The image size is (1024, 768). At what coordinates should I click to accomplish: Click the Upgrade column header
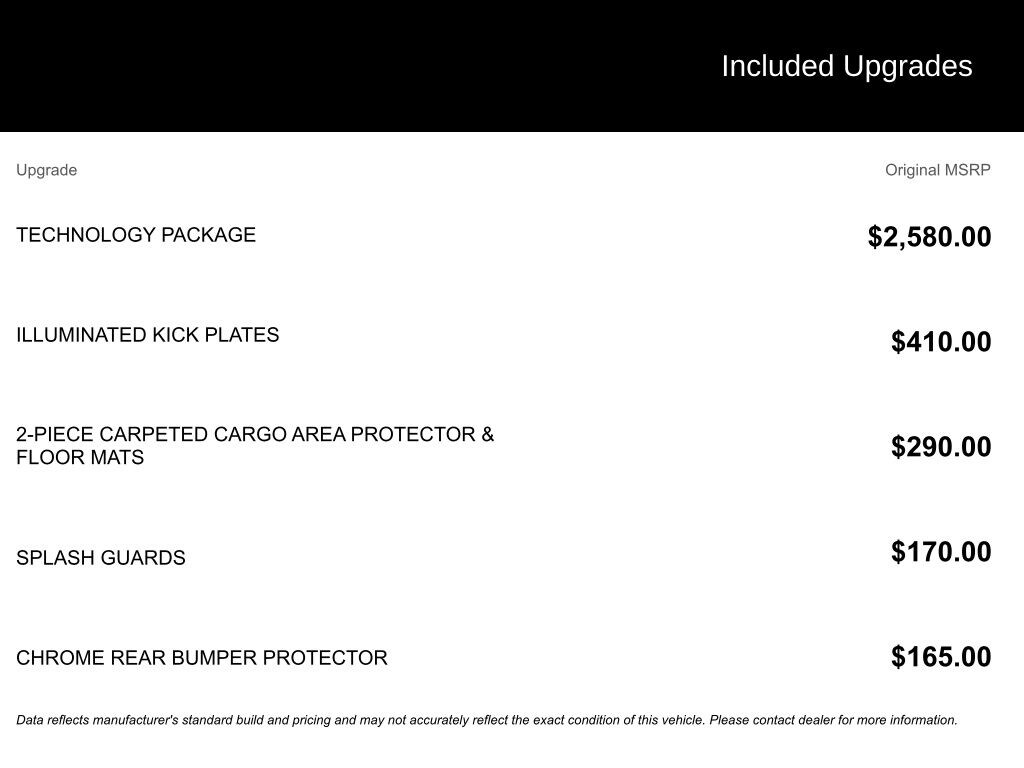[x=46, y=170]
